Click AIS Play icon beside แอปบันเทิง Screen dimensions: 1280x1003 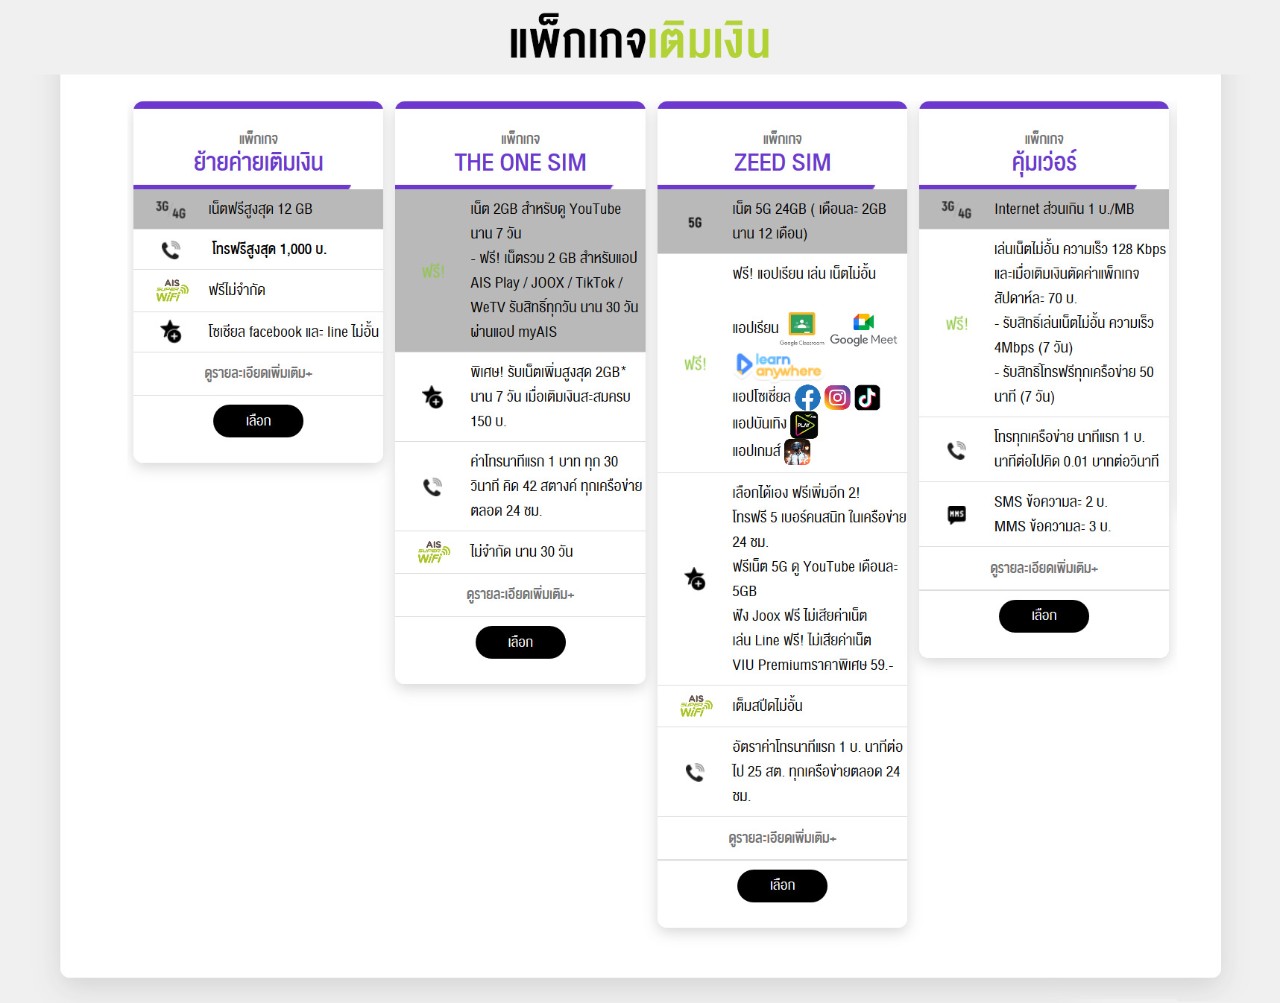click(804, 424)
